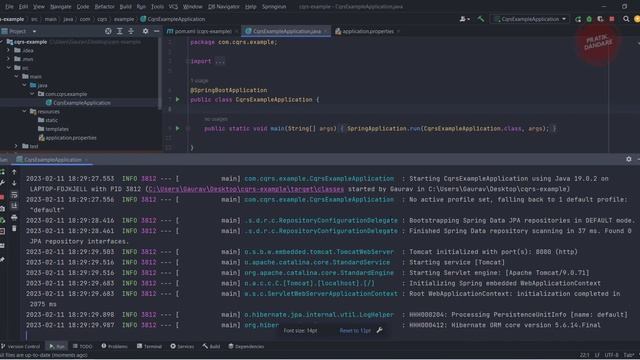Collapse the java folder
The width and height of the screenshot is (640, 360).
pyautogui.click(x=24, y=85)
